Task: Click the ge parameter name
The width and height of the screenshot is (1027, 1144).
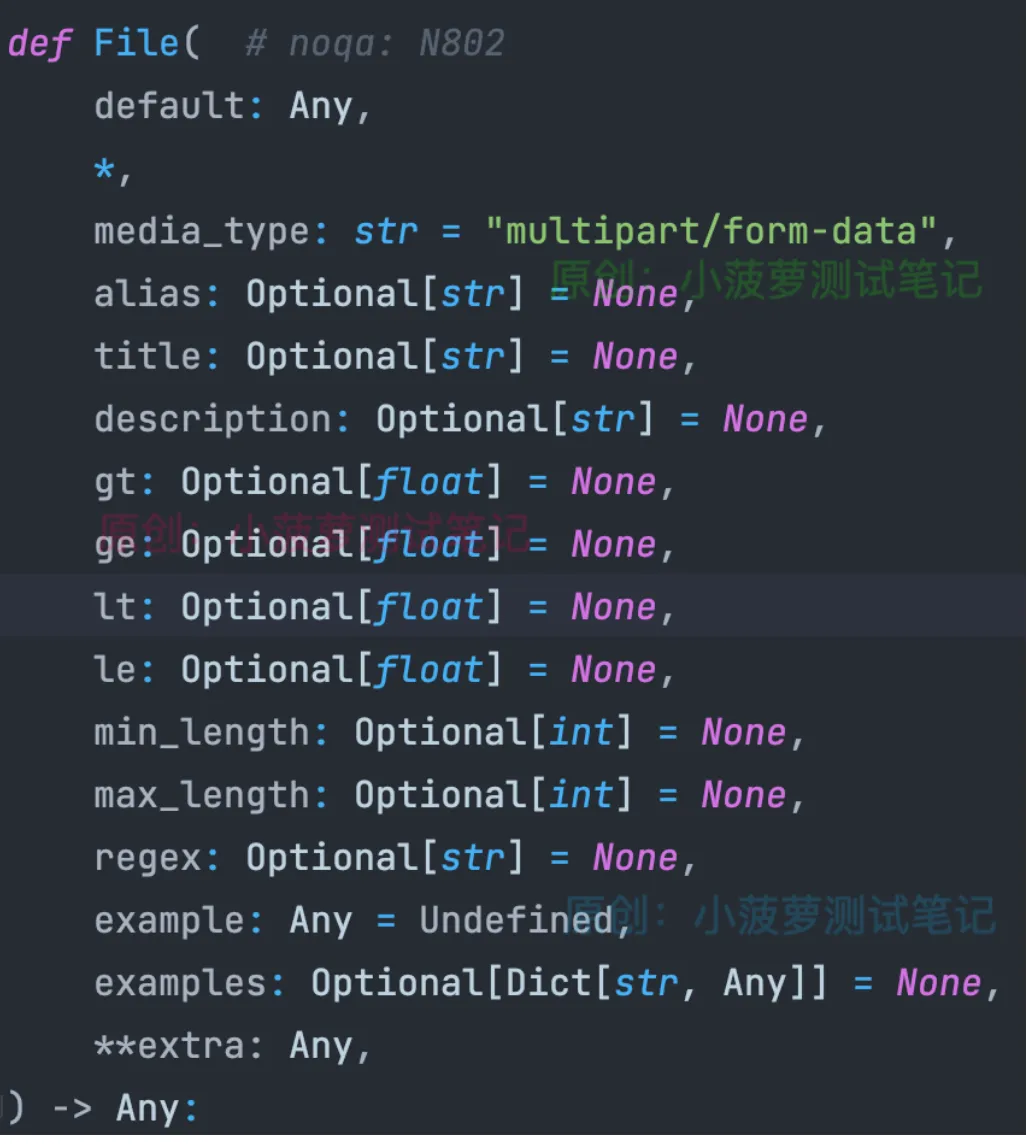Action: tap(115, 545)
